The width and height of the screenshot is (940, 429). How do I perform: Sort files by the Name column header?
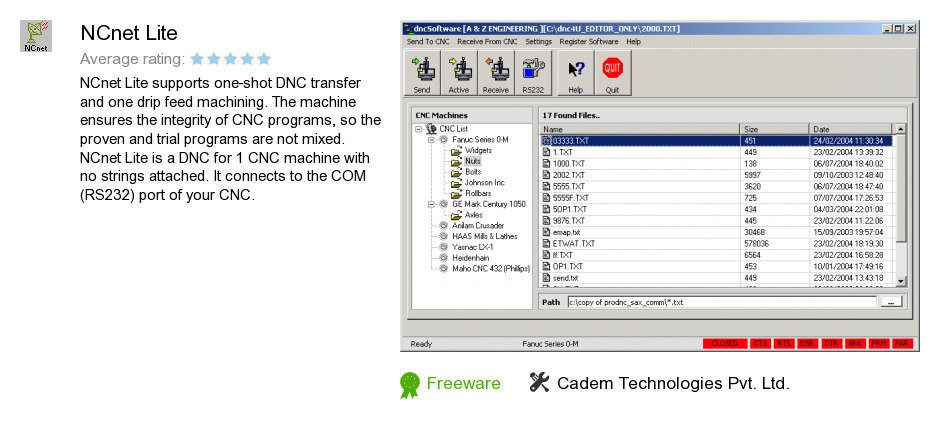point(640,129)
